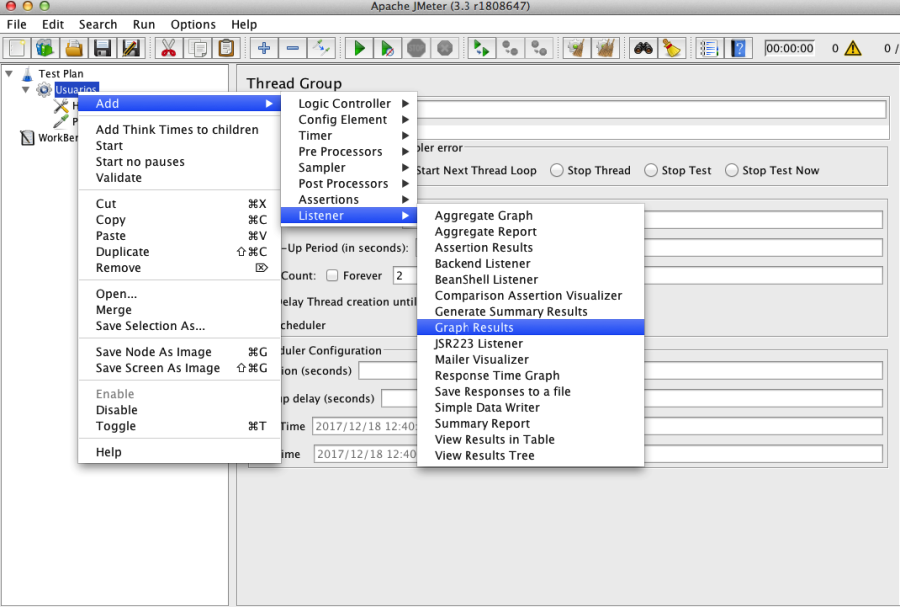Click the yellow warning triangle icon
The width and height of the screenshot is (900, 607).
pyautogui.click(x=853, y=48)
